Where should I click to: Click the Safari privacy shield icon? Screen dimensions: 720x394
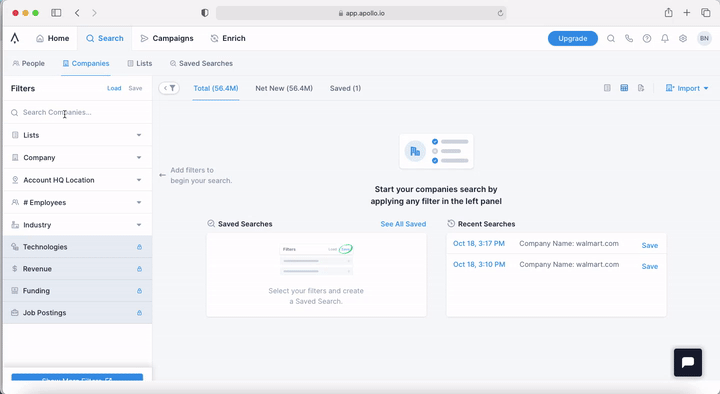(x=205, y=13)
